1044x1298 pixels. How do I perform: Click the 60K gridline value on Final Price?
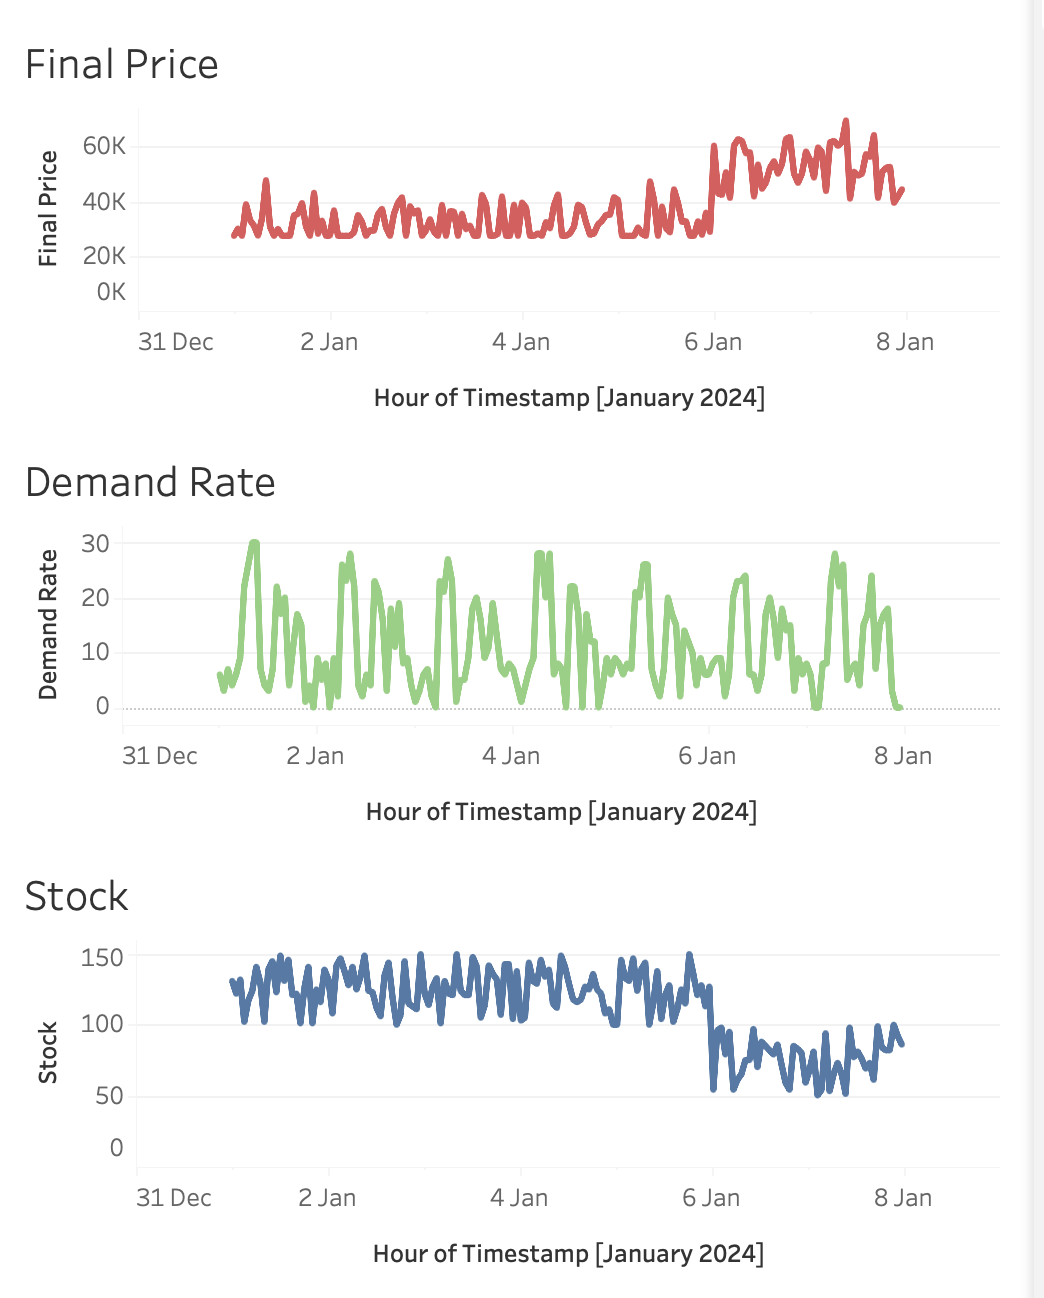107,145
